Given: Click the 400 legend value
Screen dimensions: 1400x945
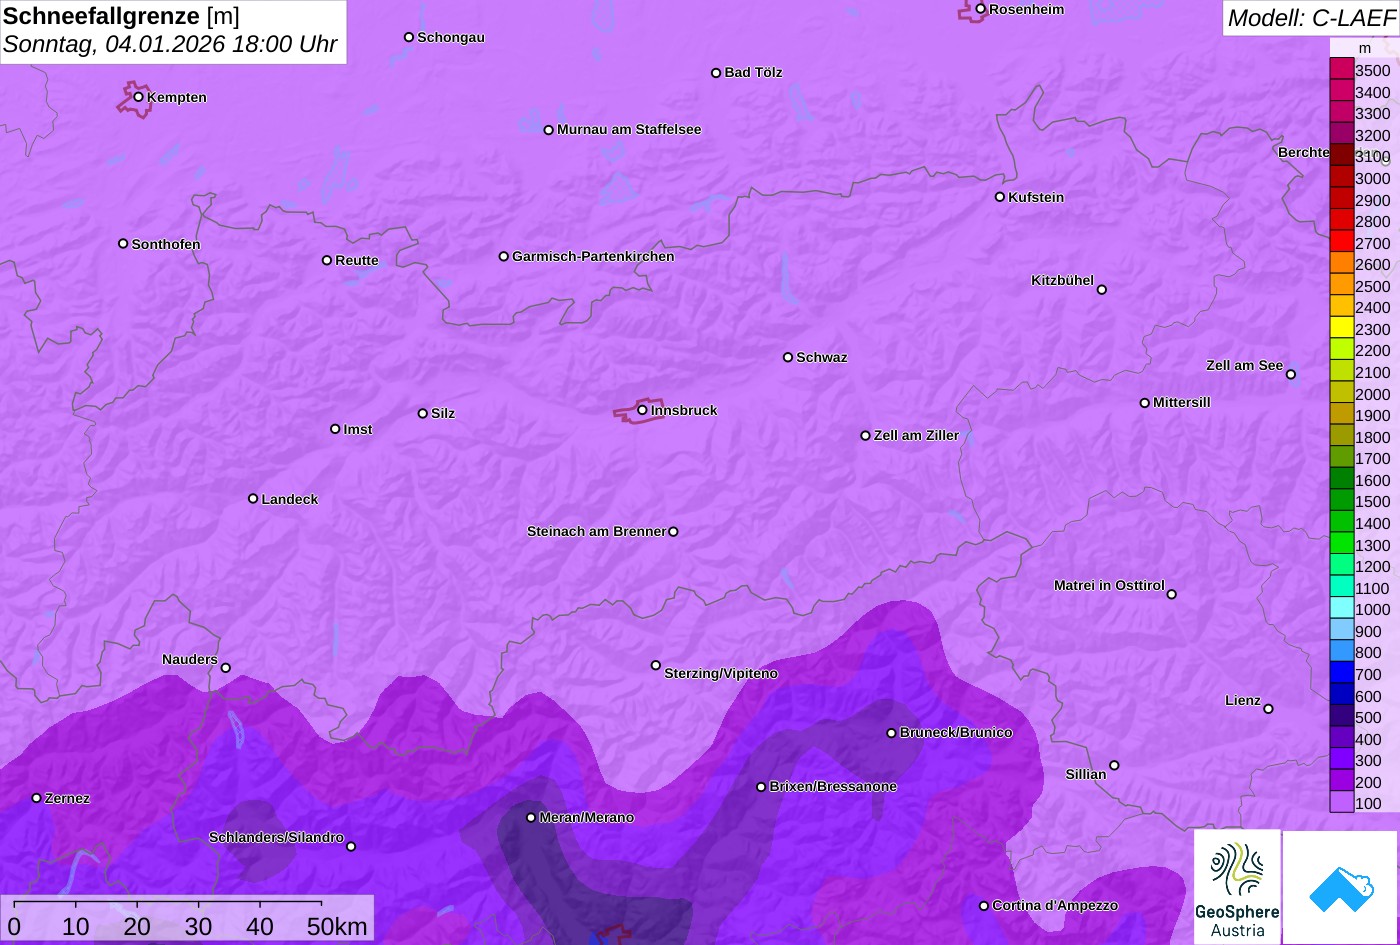Looking at the screenshot, I should (1368, 739).
